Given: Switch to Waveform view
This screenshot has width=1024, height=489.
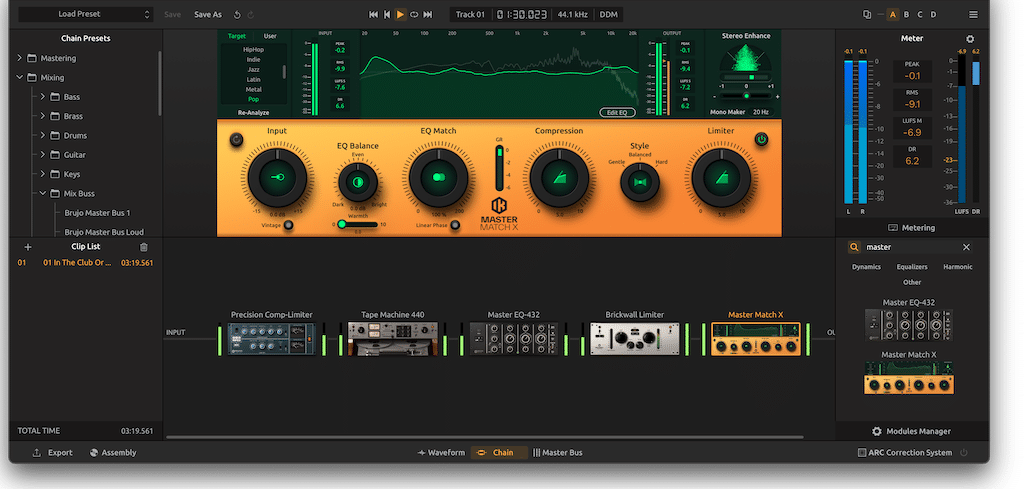Looking at the screenshot, I should [441, 452].
